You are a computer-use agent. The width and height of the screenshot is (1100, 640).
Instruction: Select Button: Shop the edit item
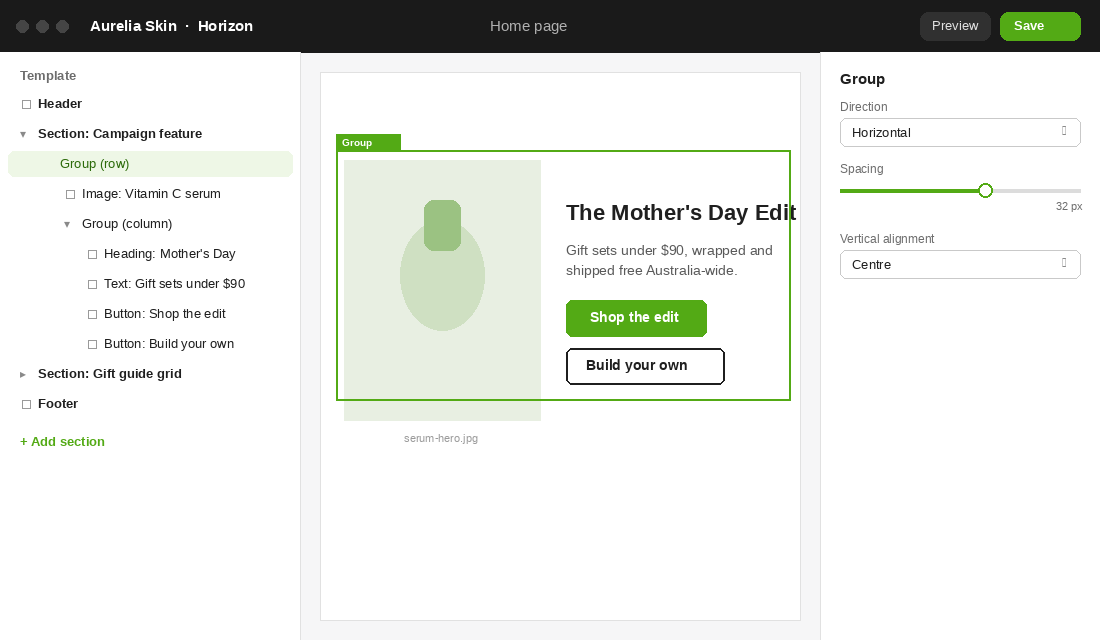[x=165, y=314]
